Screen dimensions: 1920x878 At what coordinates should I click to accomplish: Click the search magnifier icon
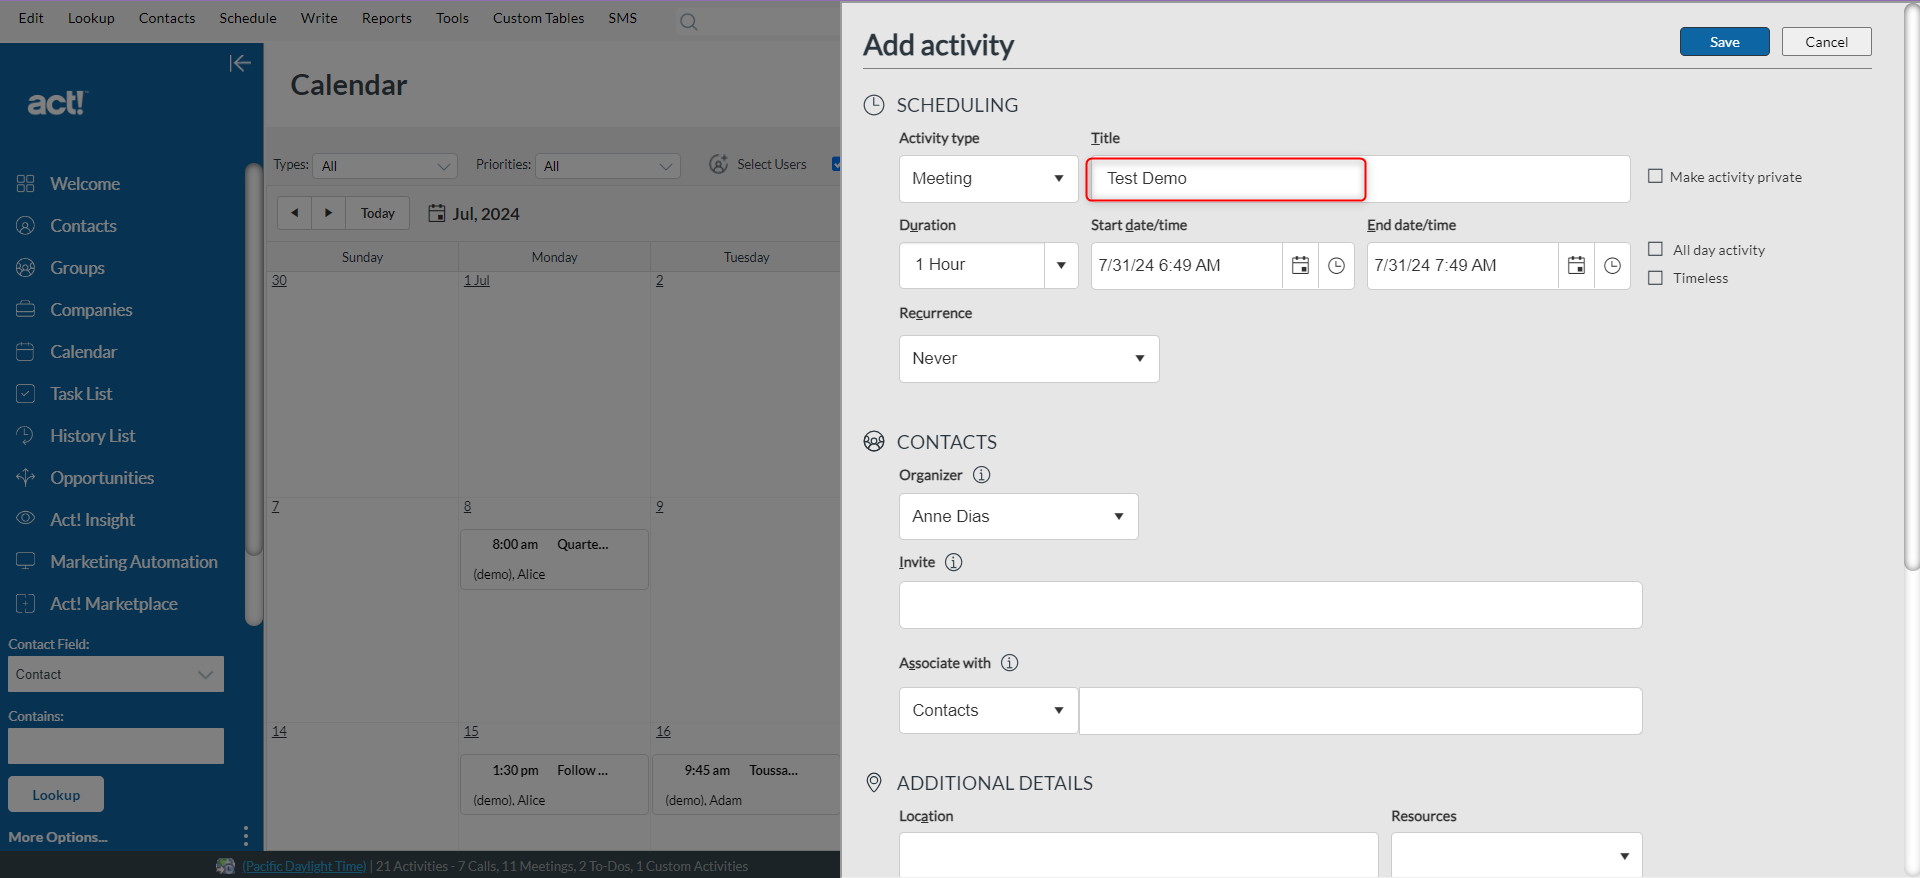tap(688, 22)
